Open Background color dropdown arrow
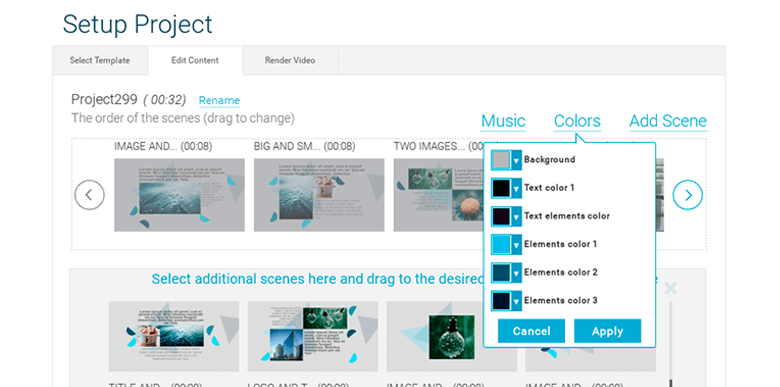 516,160
